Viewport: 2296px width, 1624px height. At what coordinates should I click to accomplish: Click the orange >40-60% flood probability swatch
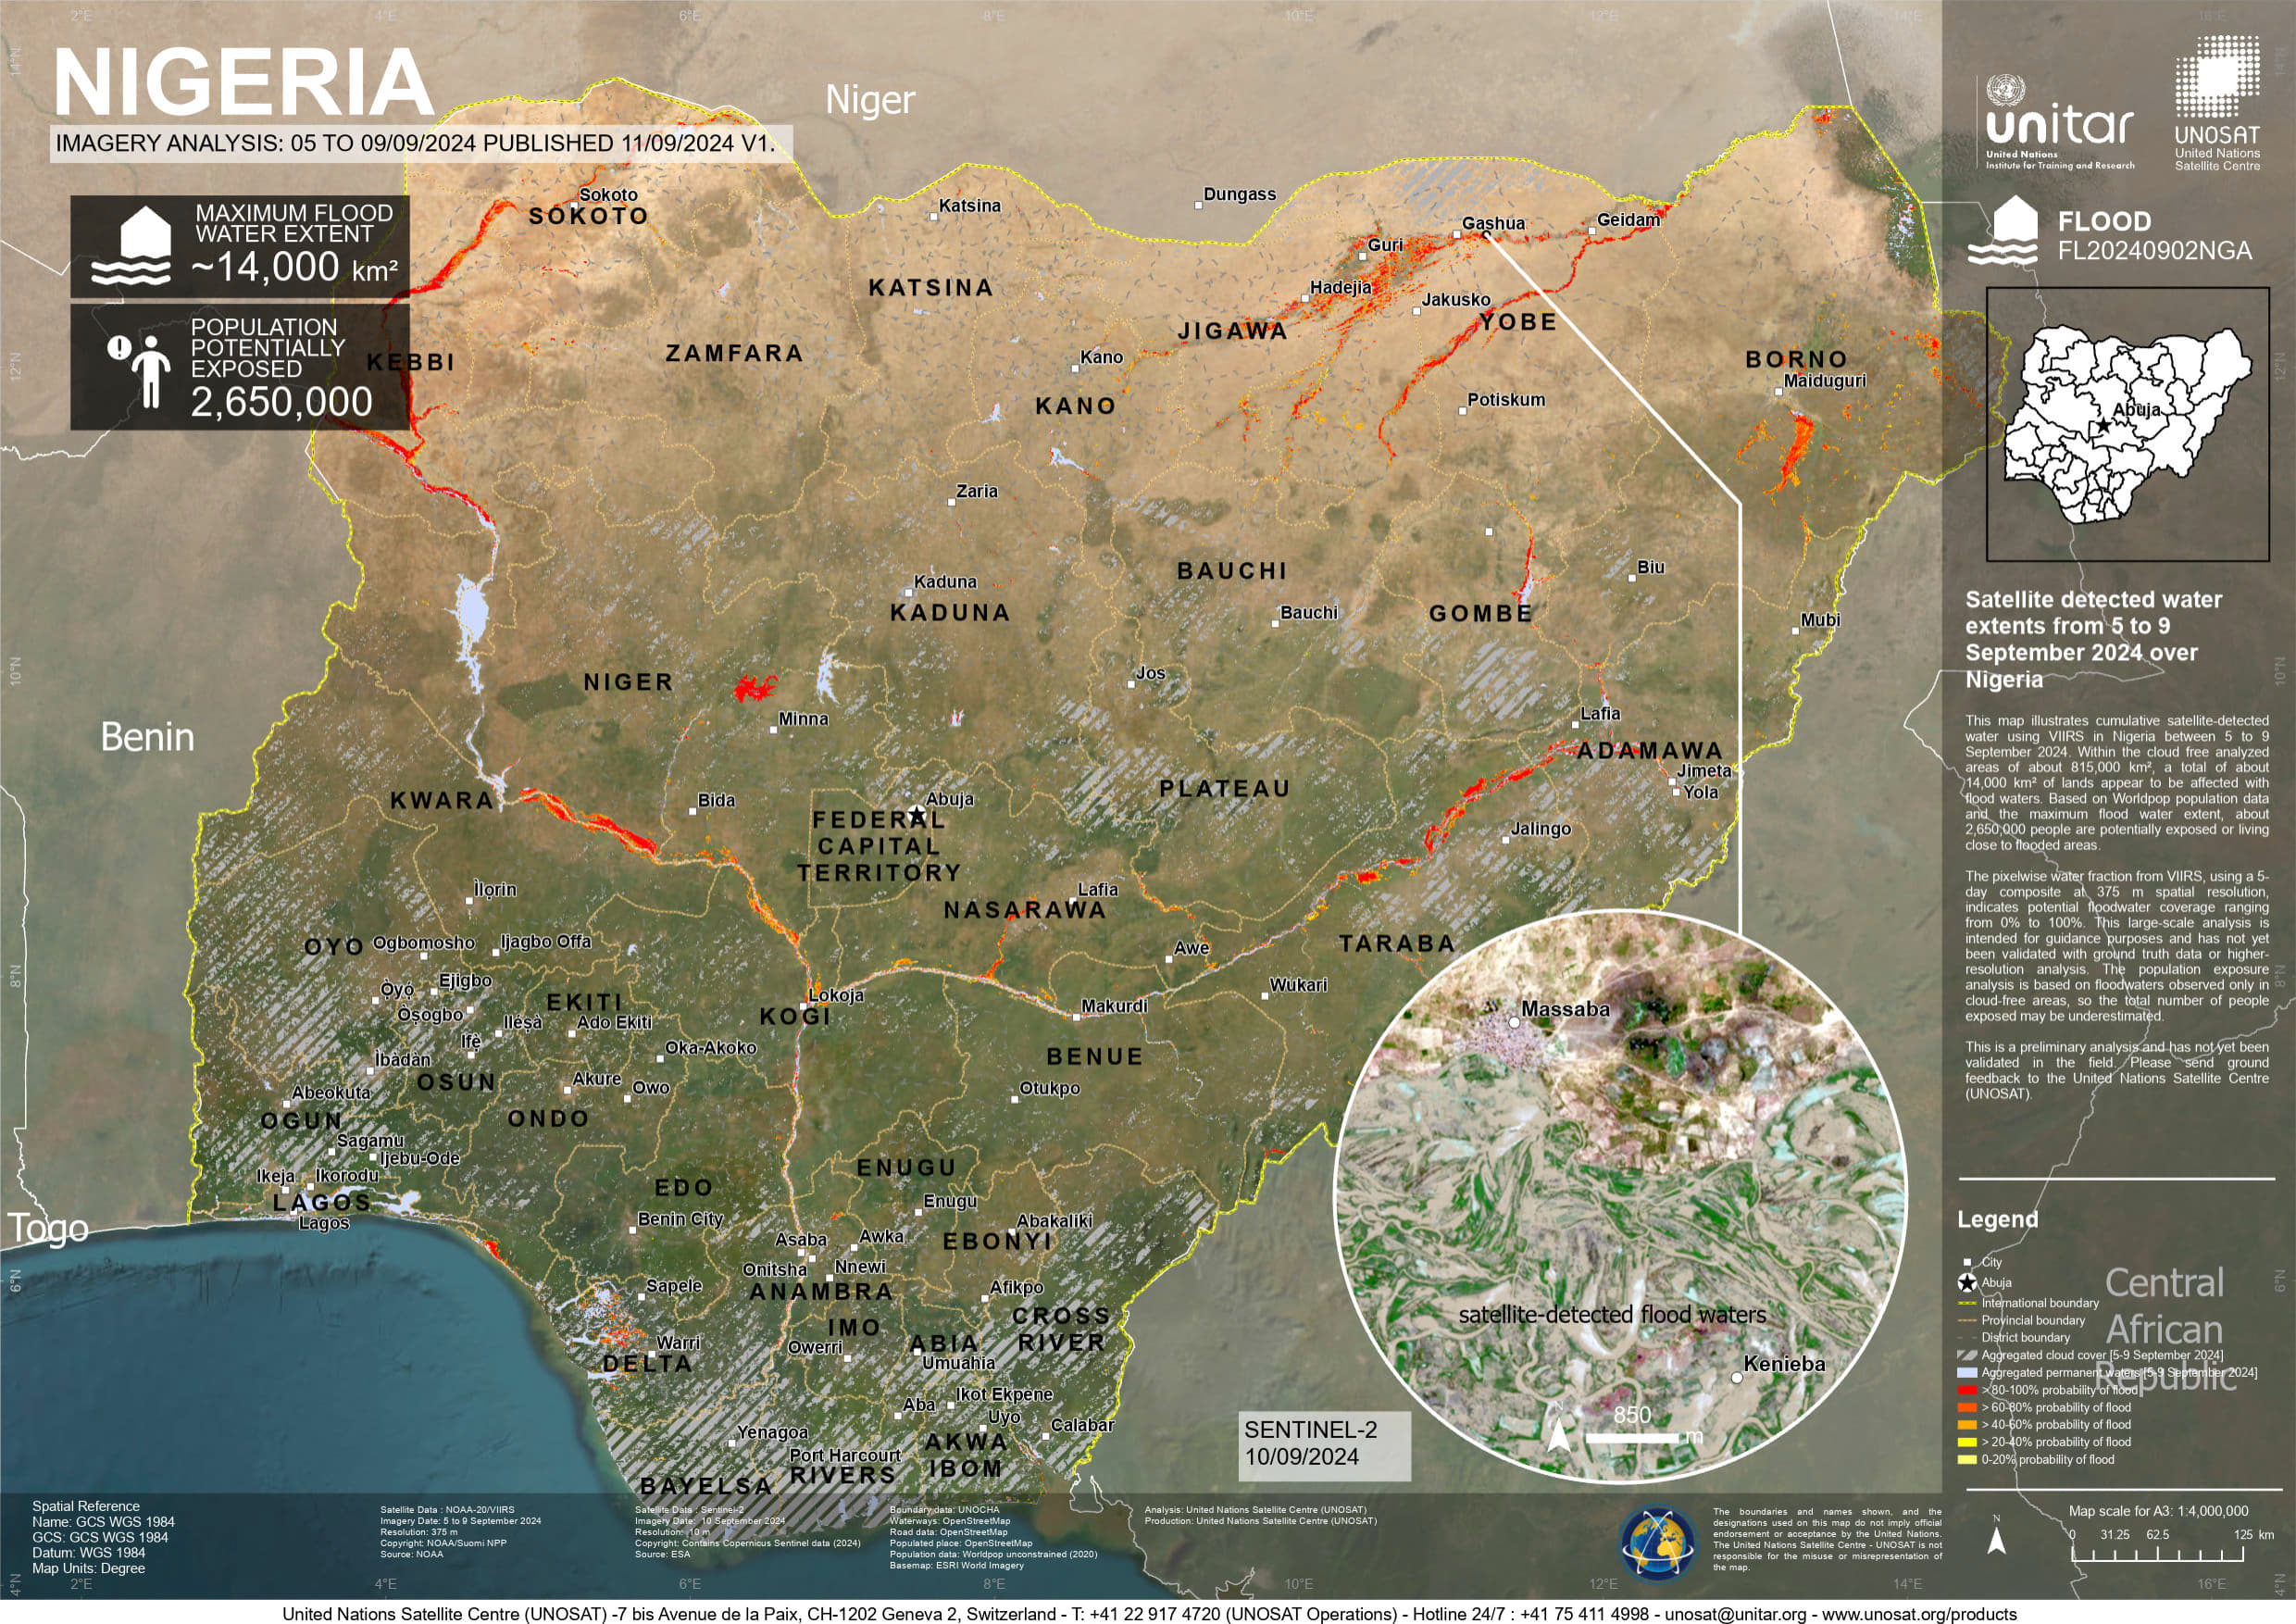(1967, 1425)
